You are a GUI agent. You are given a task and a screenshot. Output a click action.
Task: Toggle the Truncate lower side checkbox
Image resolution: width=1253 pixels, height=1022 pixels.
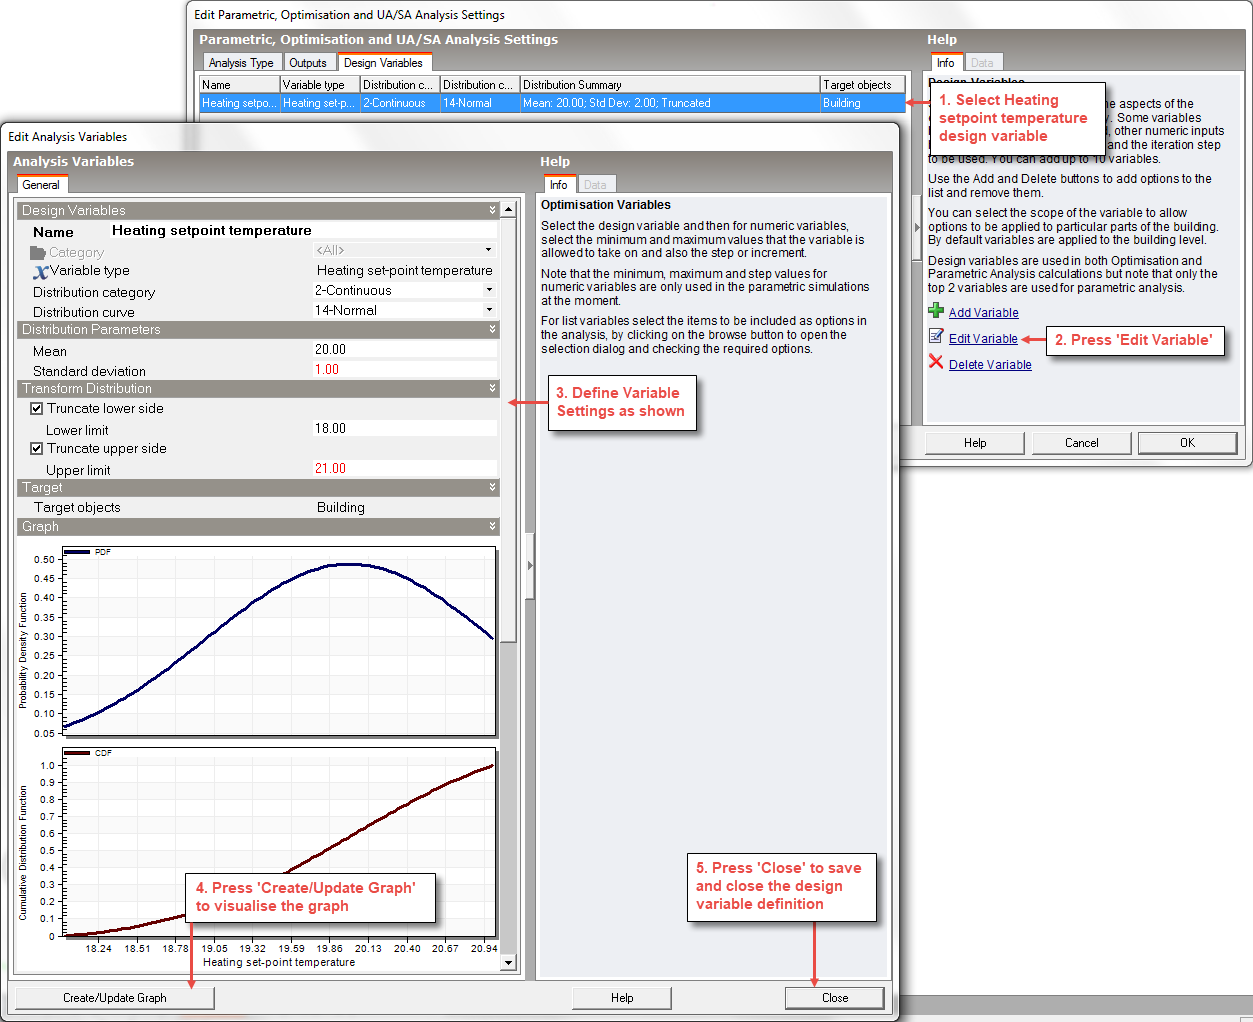pos(37,409)
